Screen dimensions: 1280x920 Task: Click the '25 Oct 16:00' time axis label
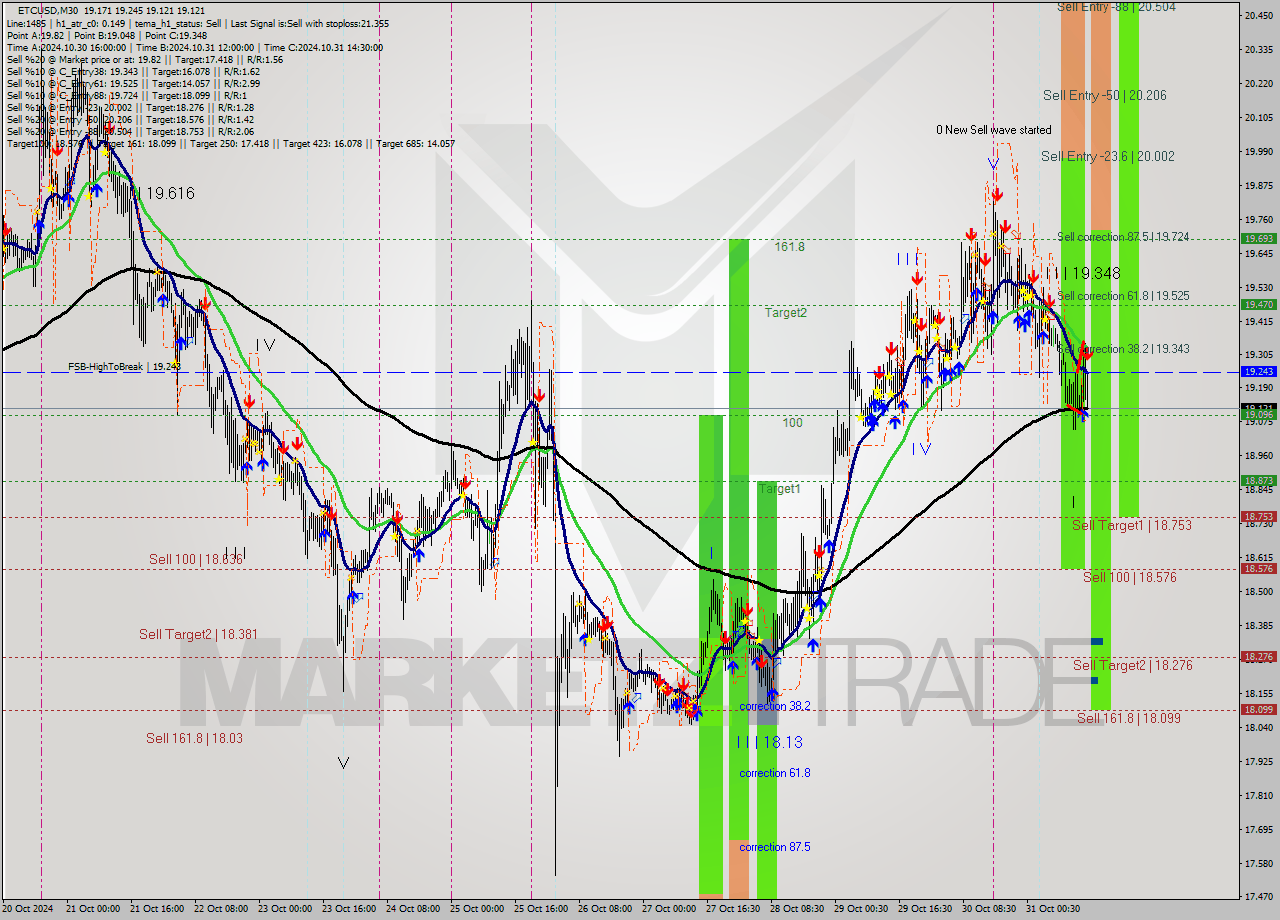[540, 909]
